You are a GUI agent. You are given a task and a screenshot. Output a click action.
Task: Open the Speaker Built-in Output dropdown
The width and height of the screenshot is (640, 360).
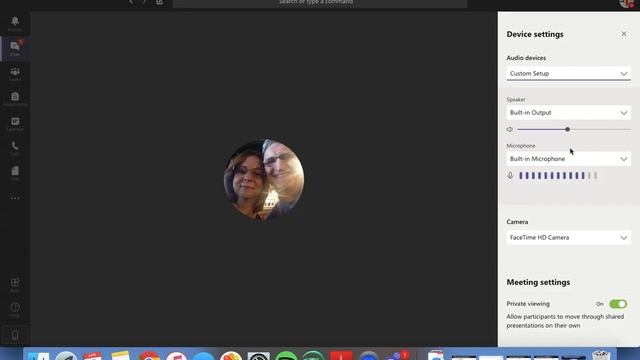(x=569, y=113)
